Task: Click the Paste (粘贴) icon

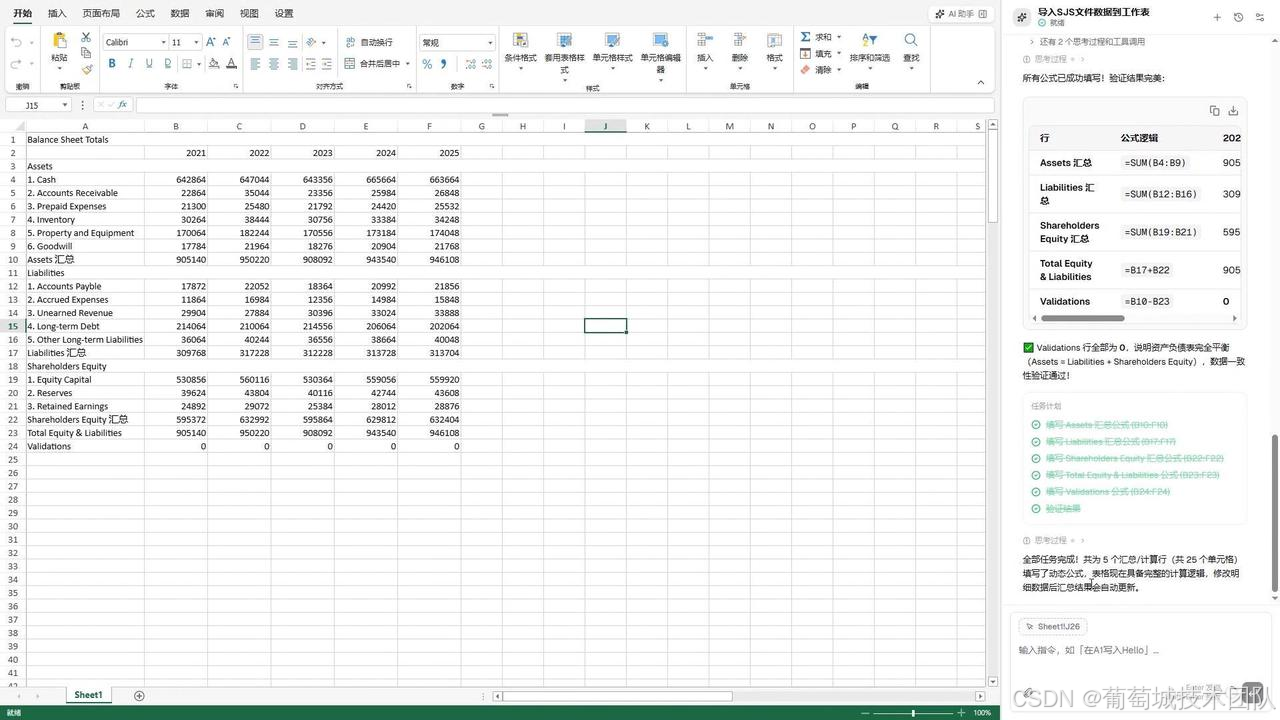Action: pos(59,41)
